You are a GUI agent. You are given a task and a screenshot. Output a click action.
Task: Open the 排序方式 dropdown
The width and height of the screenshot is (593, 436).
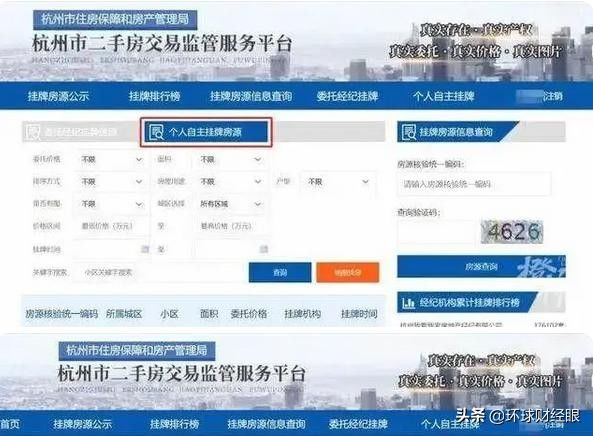[x=111, y=182]
